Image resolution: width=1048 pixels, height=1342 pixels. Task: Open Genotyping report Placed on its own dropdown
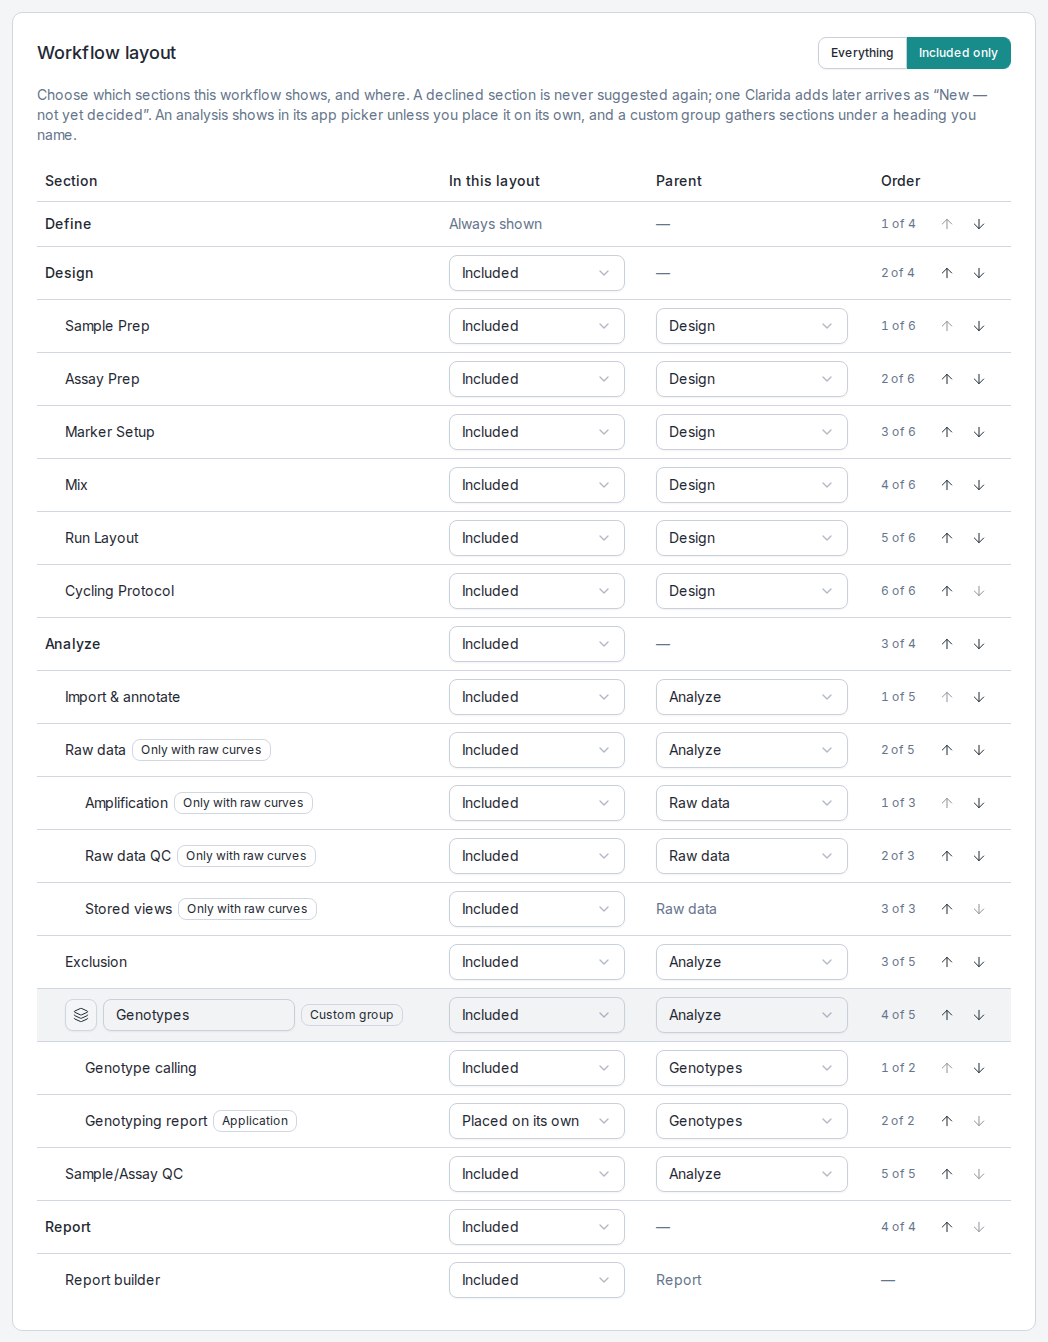click(537, 1121)
